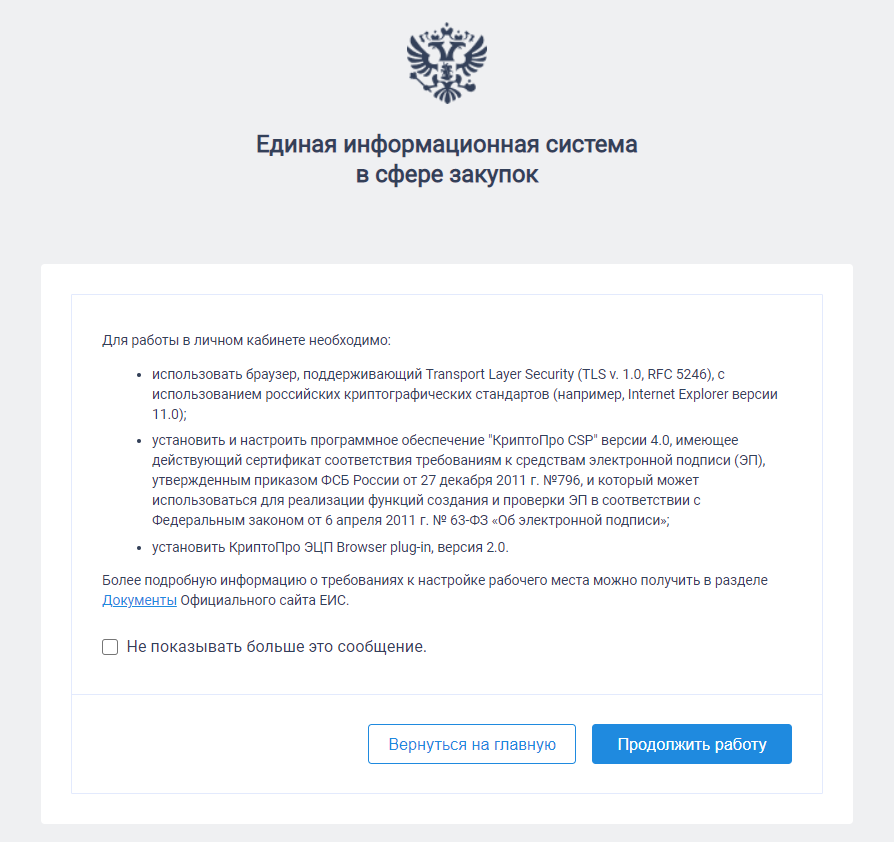This screenshot has height=842, width=894.
Task: Click the text "Официального сайта ЕИС"
Action: [264, 601]
